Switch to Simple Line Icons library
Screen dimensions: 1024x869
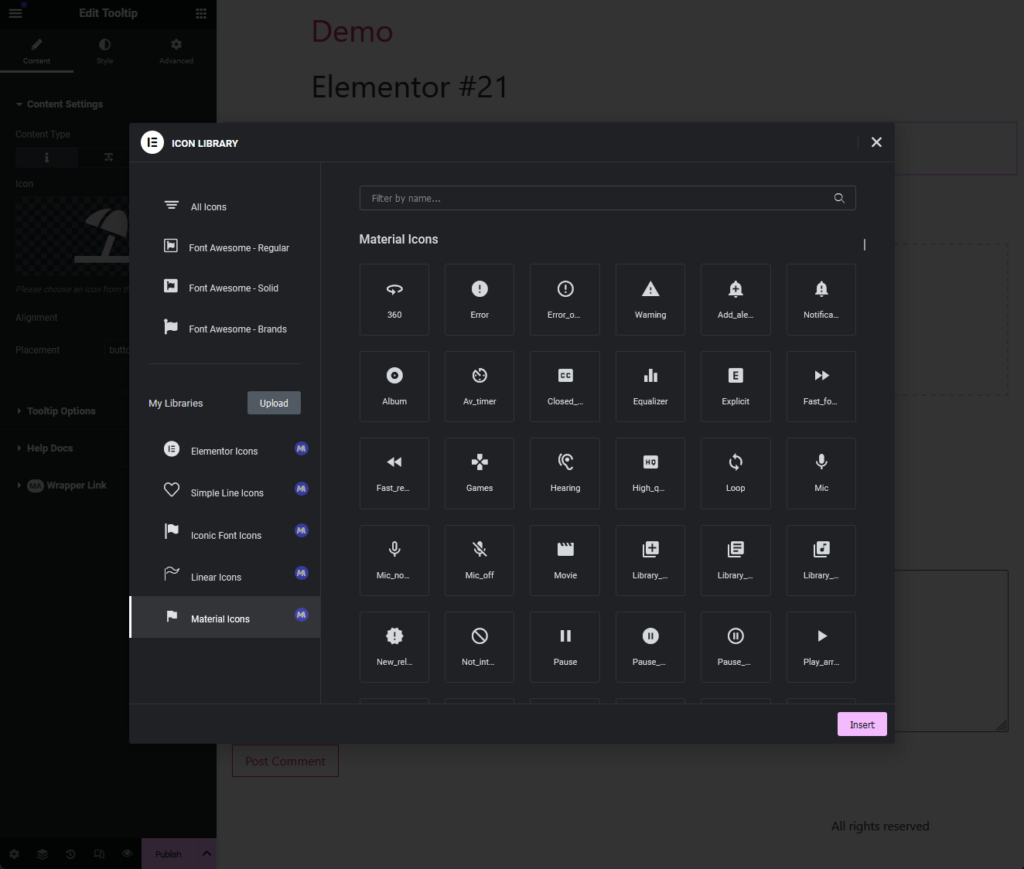coord(225,492)
